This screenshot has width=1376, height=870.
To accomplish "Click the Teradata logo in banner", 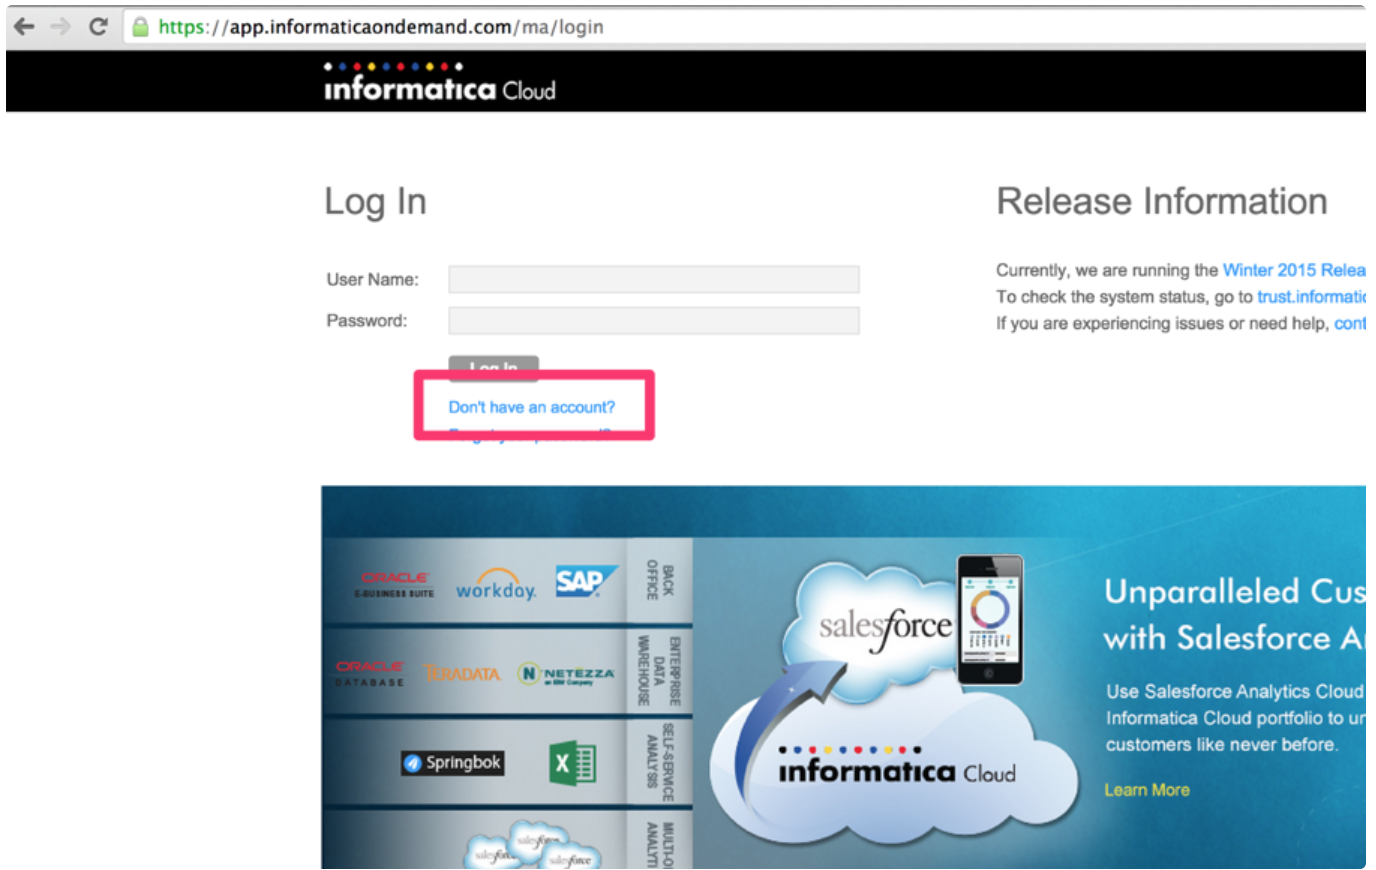I will [462, 674].
